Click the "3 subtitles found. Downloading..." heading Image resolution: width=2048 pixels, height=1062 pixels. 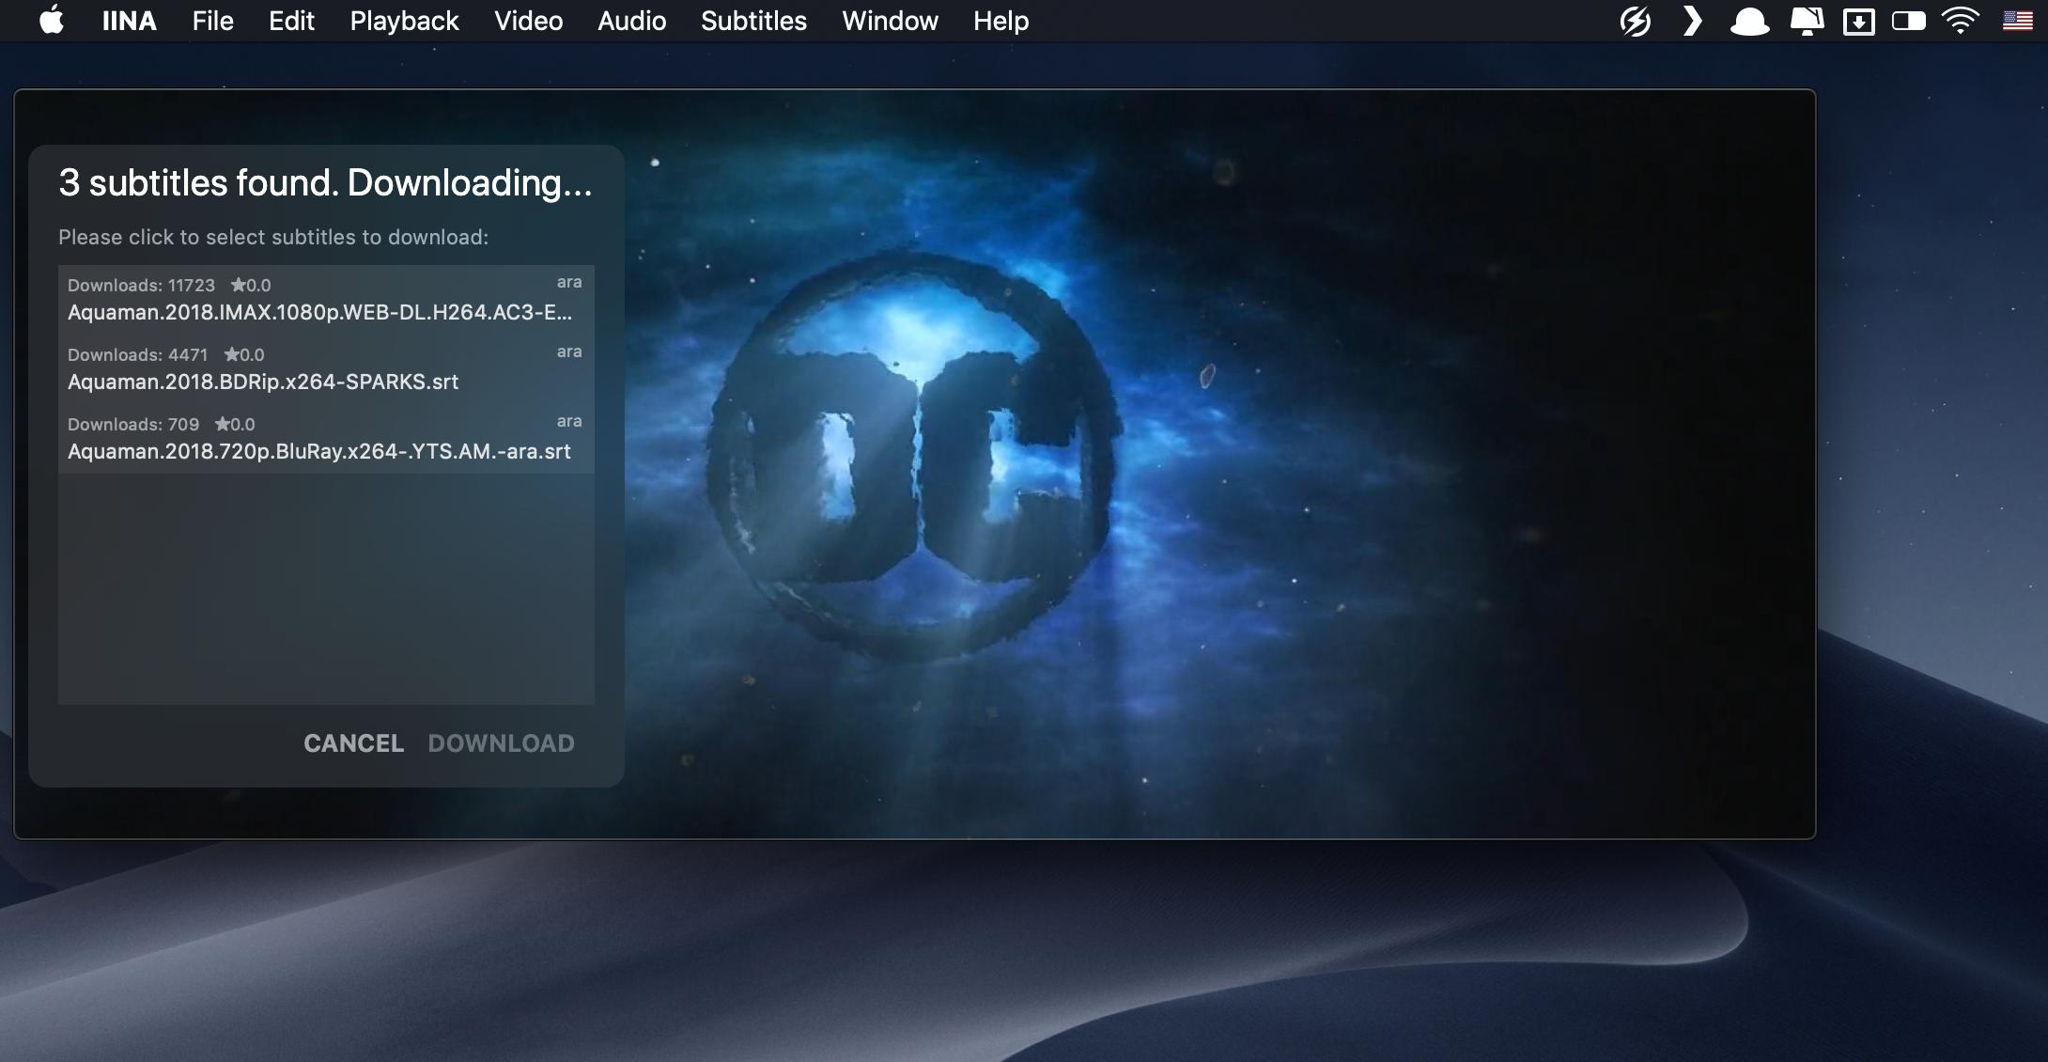click(x=325, y=183)
